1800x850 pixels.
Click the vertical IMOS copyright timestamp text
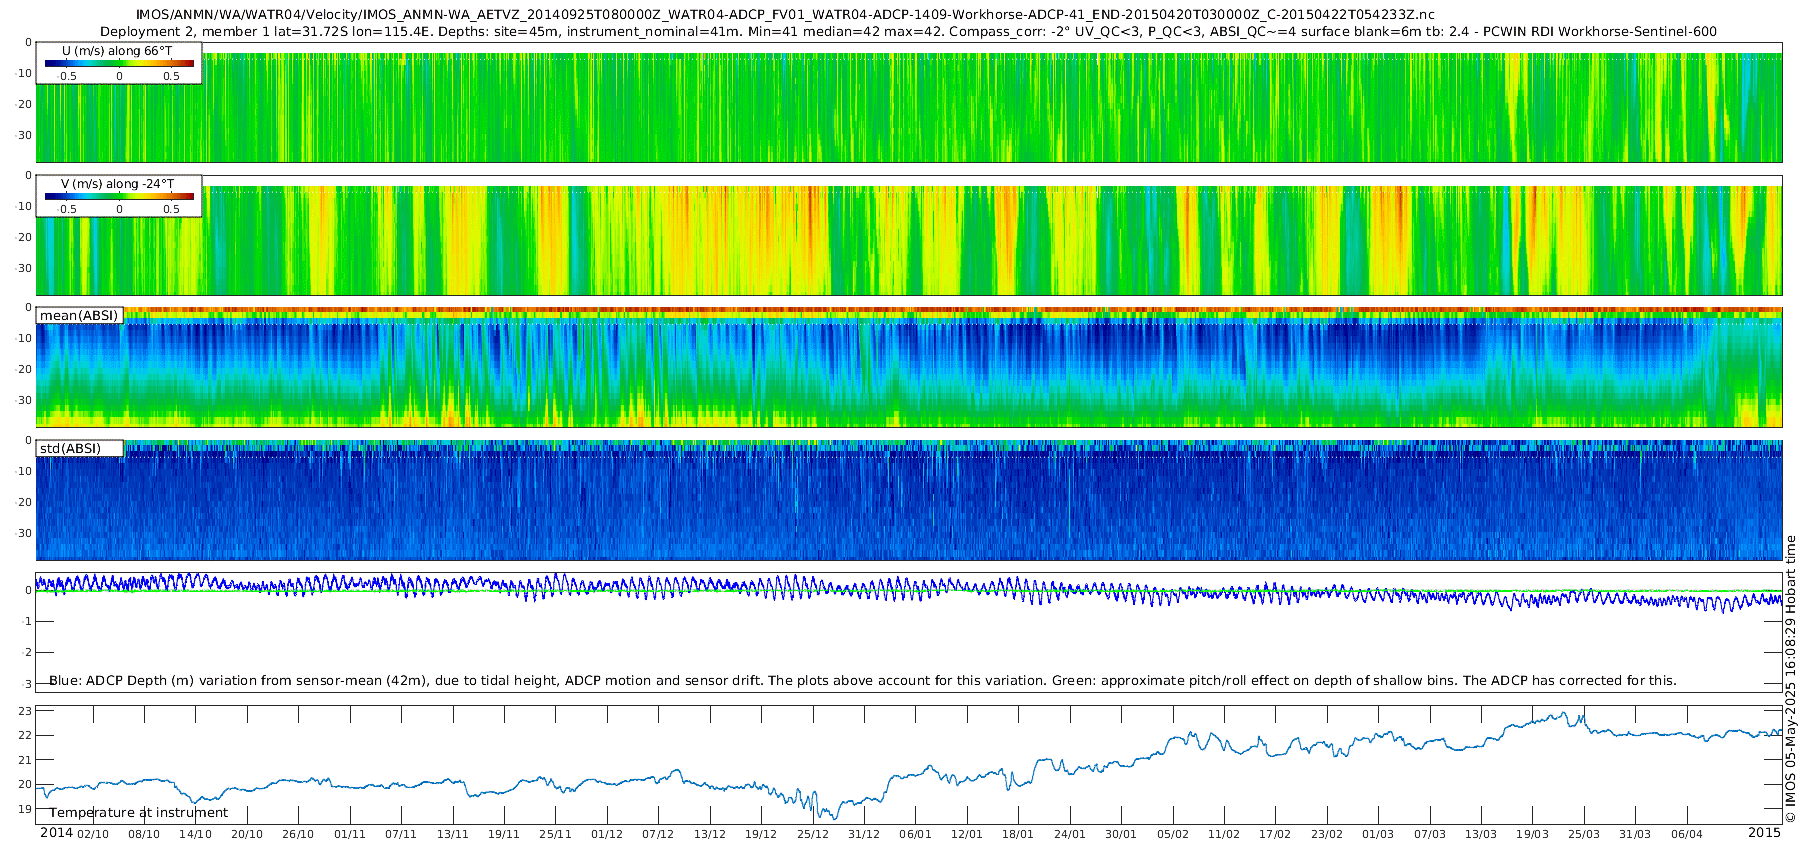tap(1790, 680)
